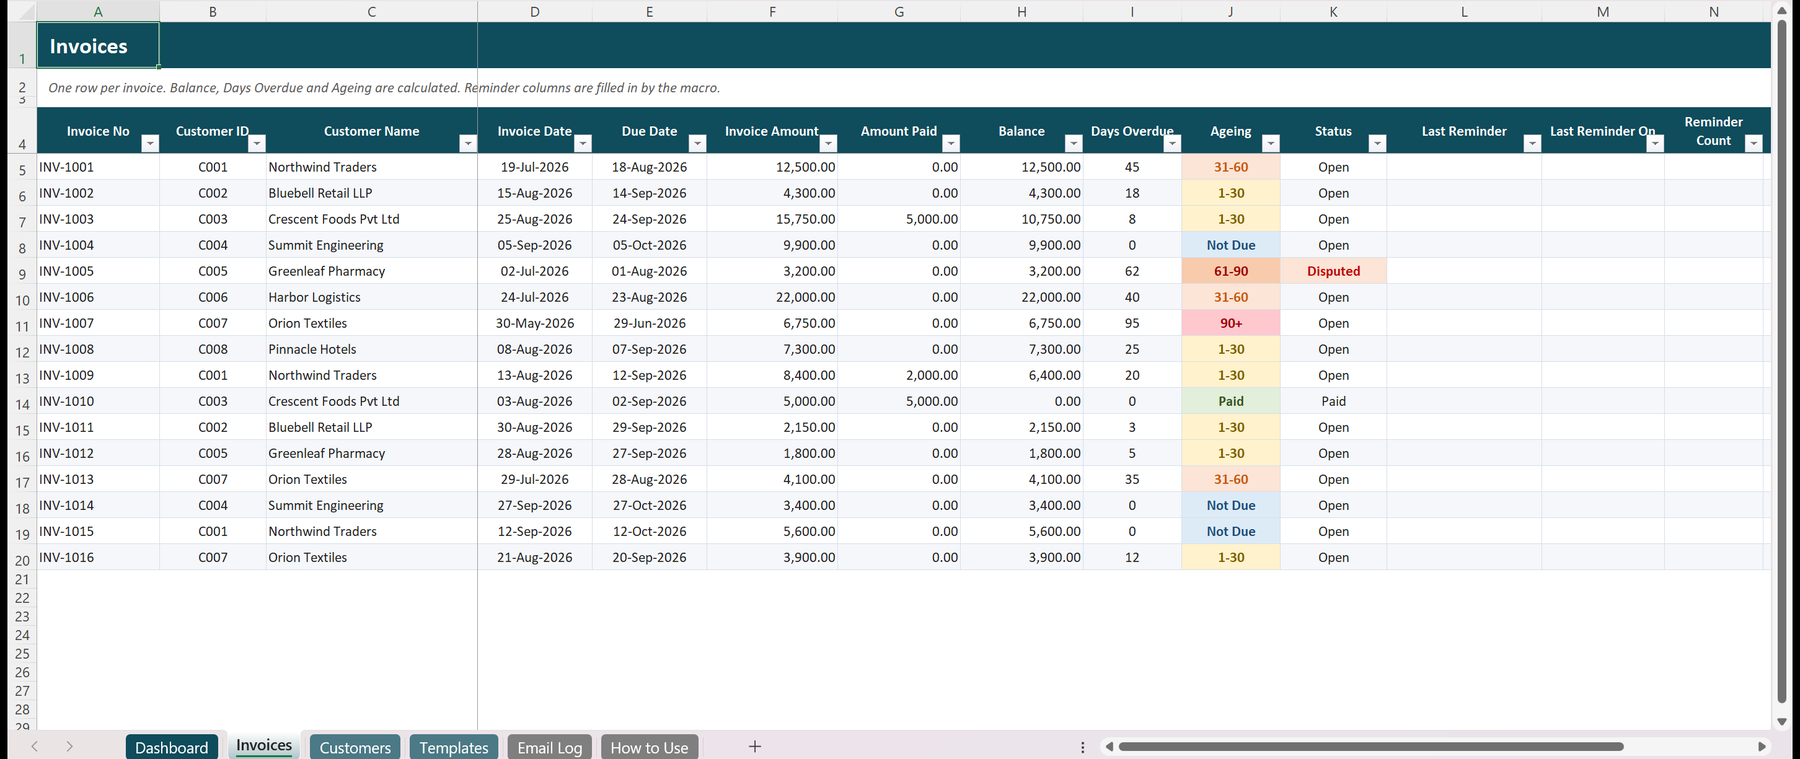Viewport: 1800px width, 759px height.
Task: Select column J header
Action: pos(1231,11)
